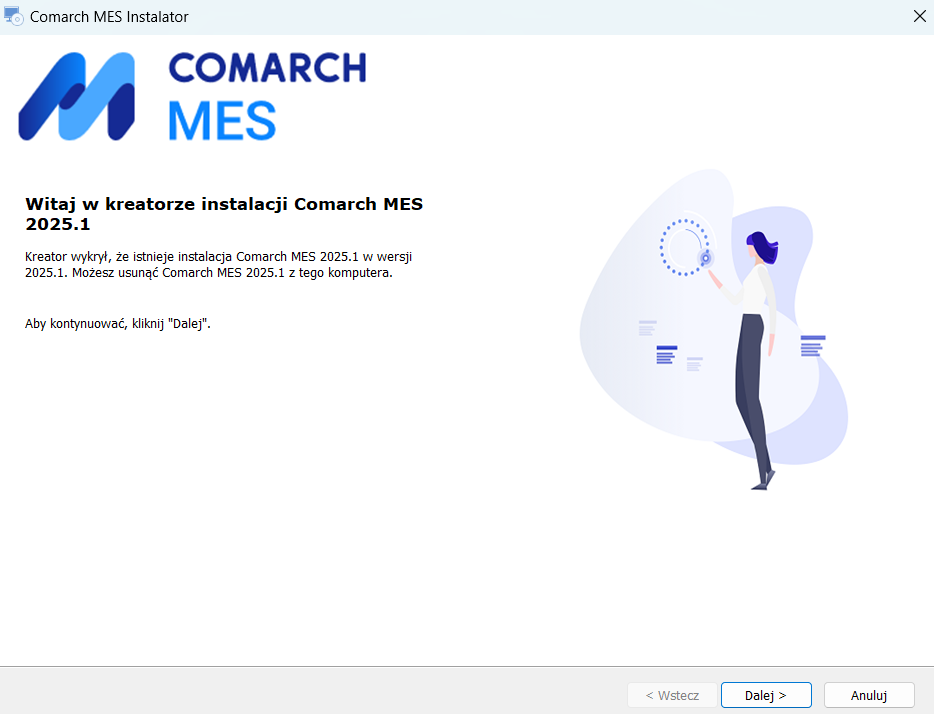Close the Comarch MES Instalator window
The height and width of the screenshot is (714, 934).
pos(920,17)
